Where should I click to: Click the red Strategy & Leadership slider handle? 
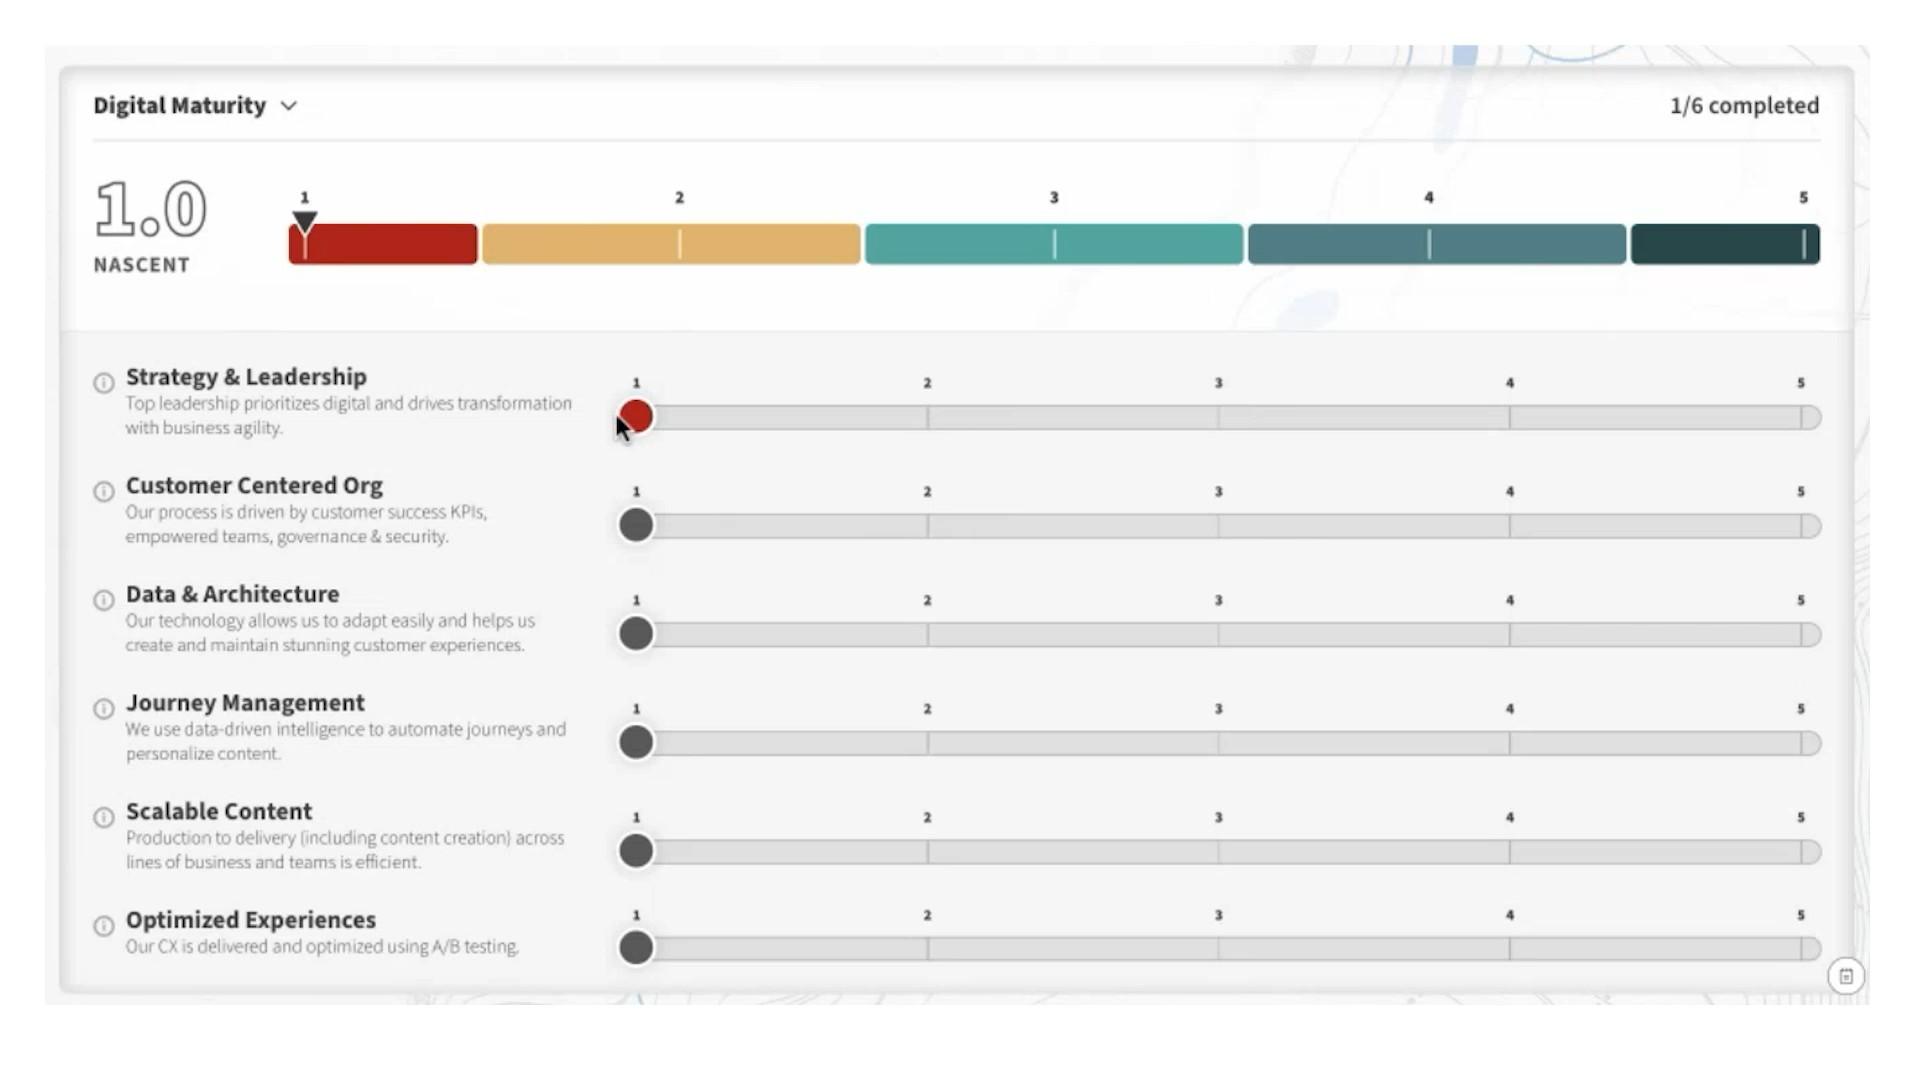[x=636, y=416]
